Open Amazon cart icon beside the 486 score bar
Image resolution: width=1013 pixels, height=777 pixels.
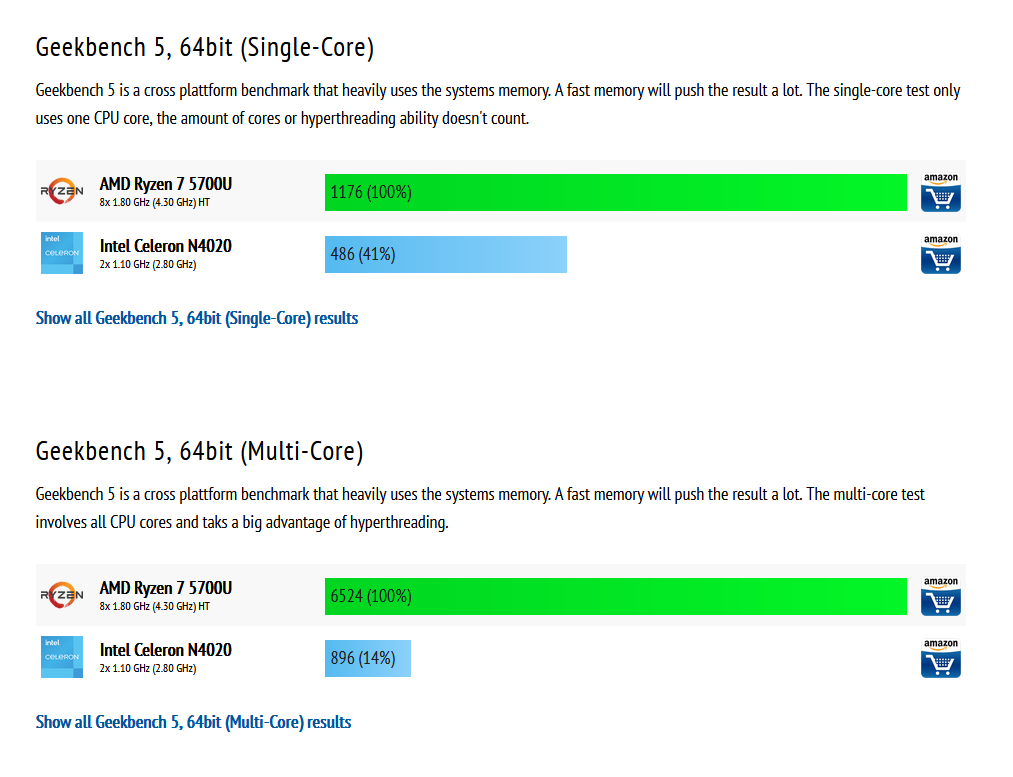940,254
